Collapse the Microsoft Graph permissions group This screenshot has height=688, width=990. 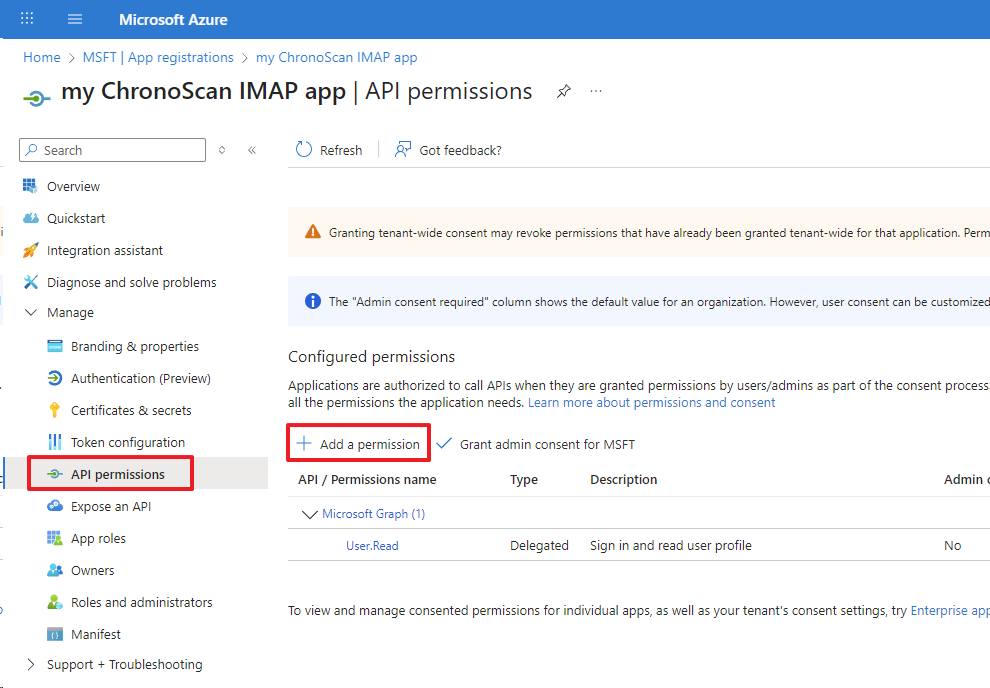(x=308, y=514)
